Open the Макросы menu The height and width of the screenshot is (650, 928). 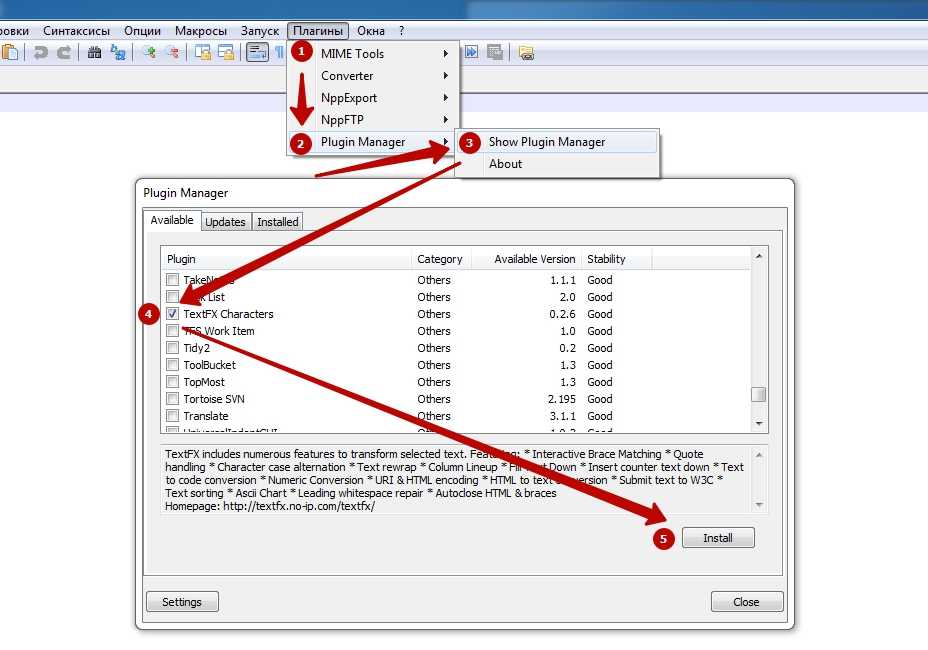tap(201, 31)
